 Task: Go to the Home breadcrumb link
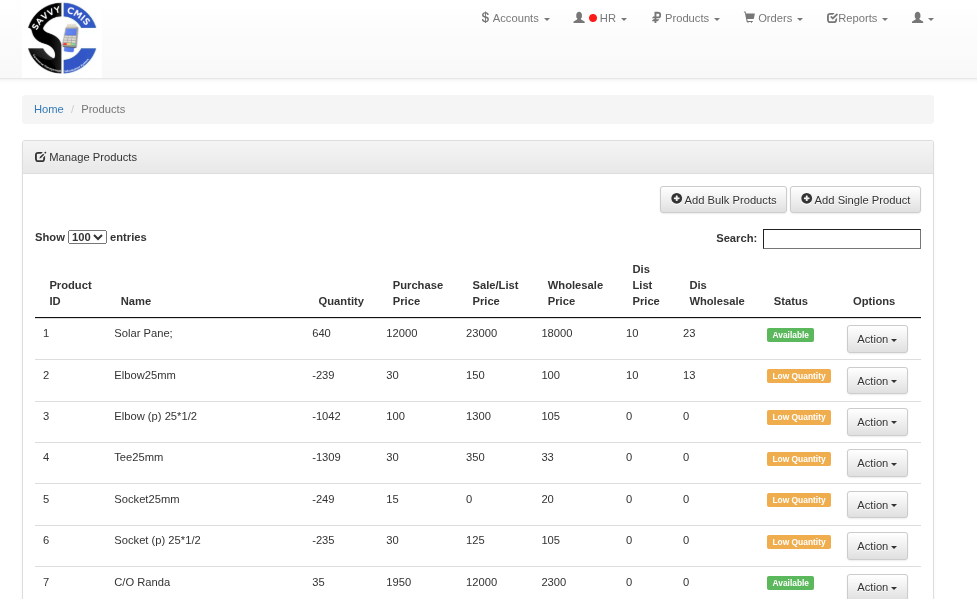click(48, 109)
